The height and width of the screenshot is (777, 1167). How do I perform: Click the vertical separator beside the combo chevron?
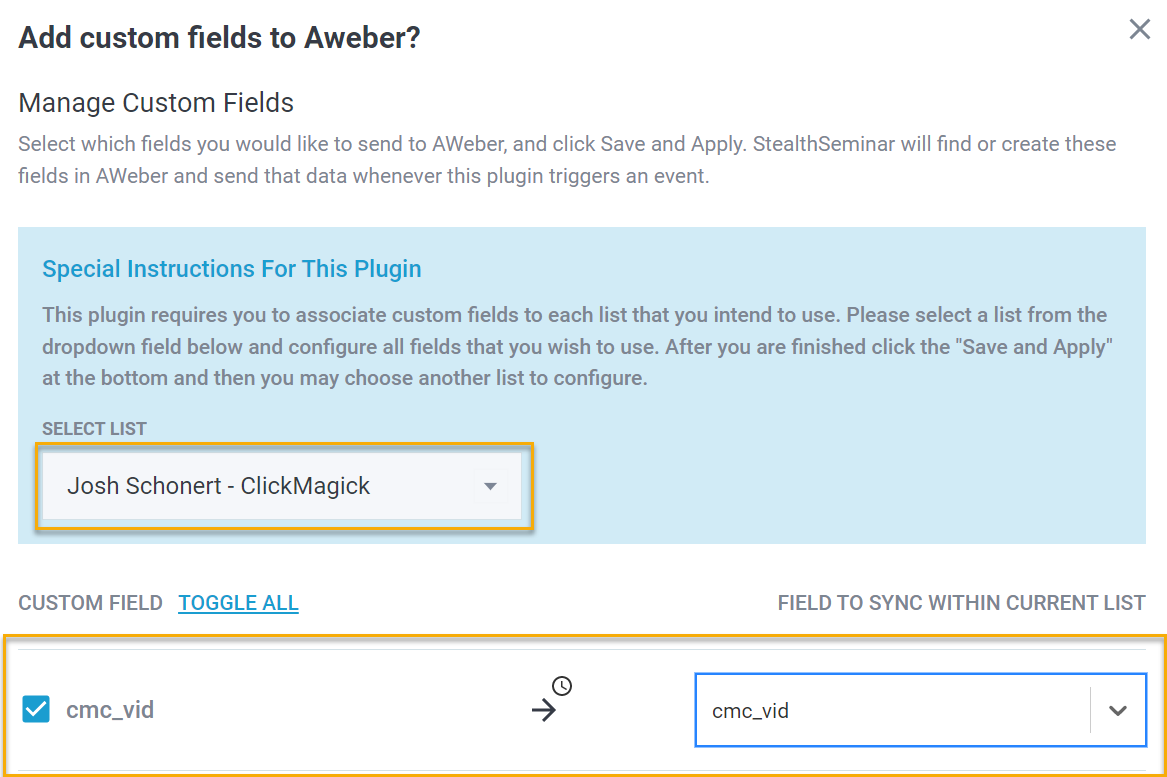[1090, 711]
